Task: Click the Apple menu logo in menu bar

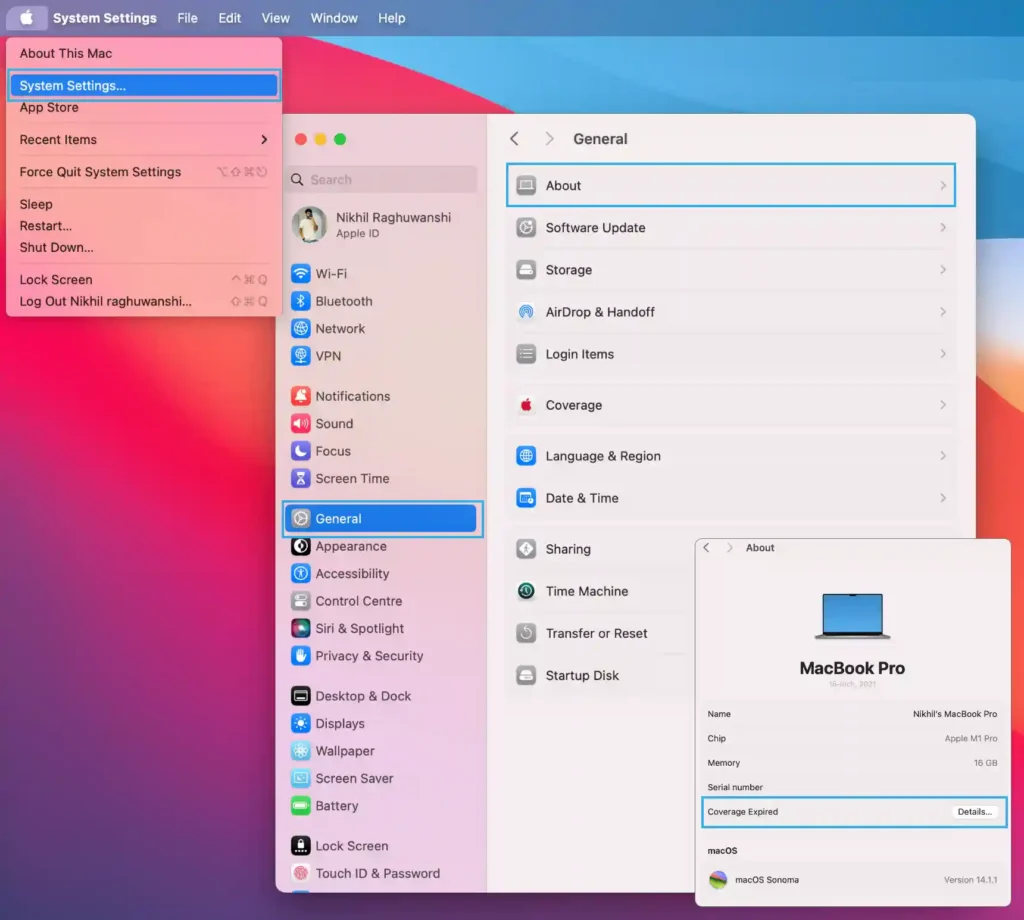Action: coord(26,18)
